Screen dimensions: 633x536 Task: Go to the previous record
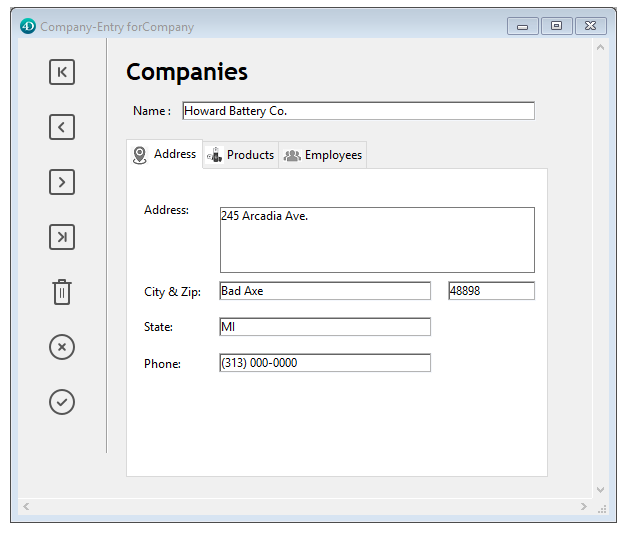tap(62, 127)
